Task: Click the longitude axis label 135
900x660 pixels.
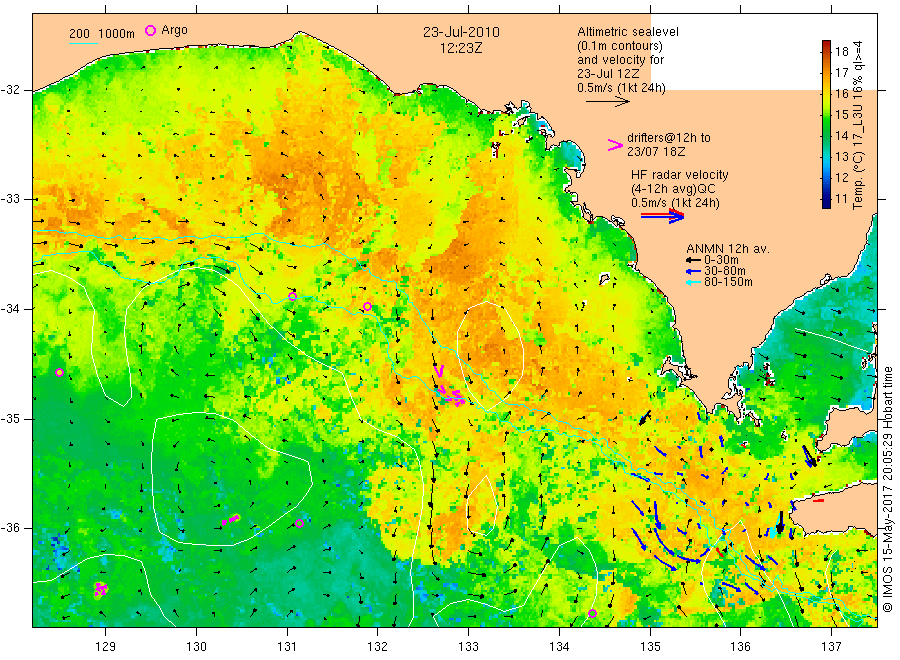Action: (650, 647)
